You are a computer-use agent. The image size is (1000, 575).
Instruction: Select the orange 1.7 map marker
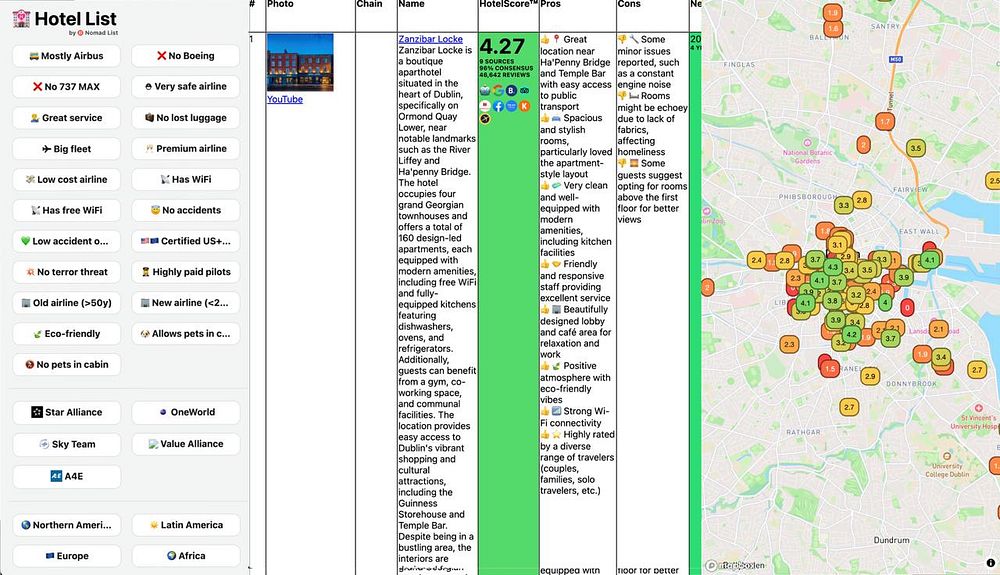[x=885, y=121]
